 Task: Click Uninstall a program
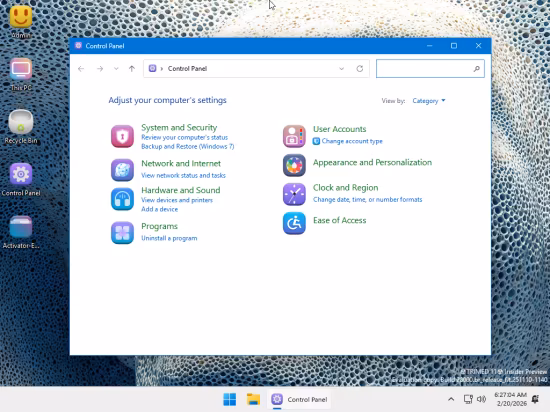tap(169, 238)
